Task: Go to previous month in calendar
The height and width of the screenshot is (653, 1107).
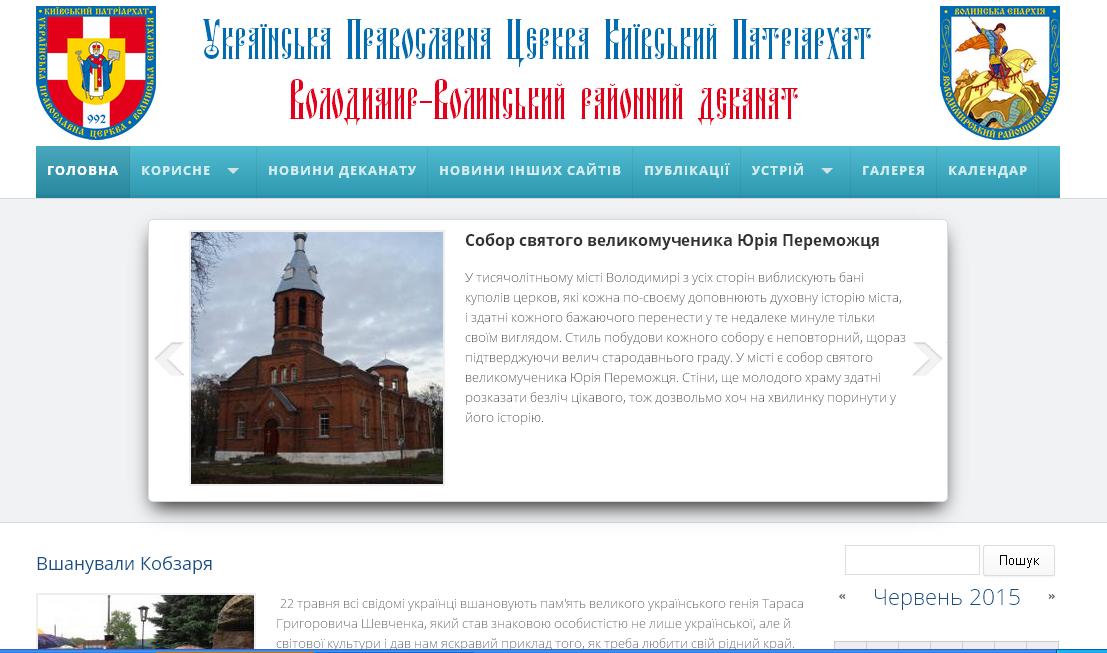Action: click(x=842, y=597)
